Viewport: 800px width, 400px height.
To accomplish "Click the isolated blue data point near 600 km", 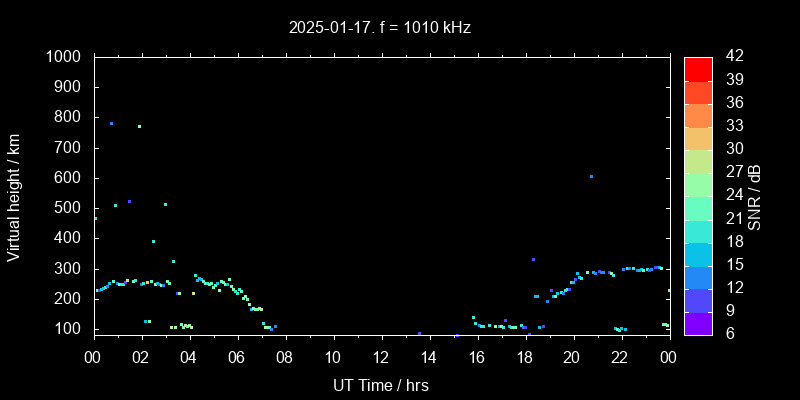I will pyautogui.click(x=591, y=176).
